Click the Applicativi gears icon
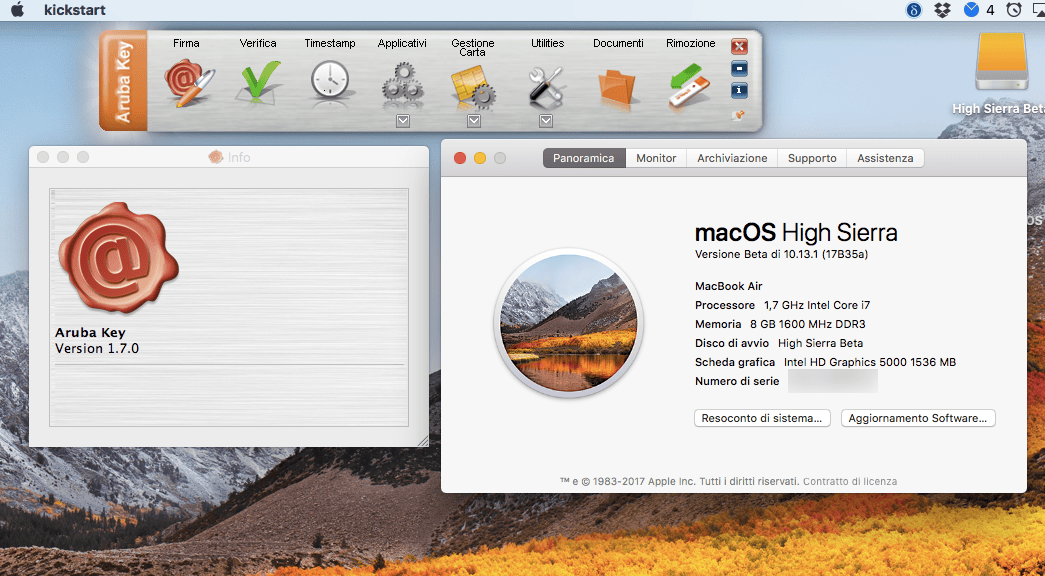 (x=403, y=85)
